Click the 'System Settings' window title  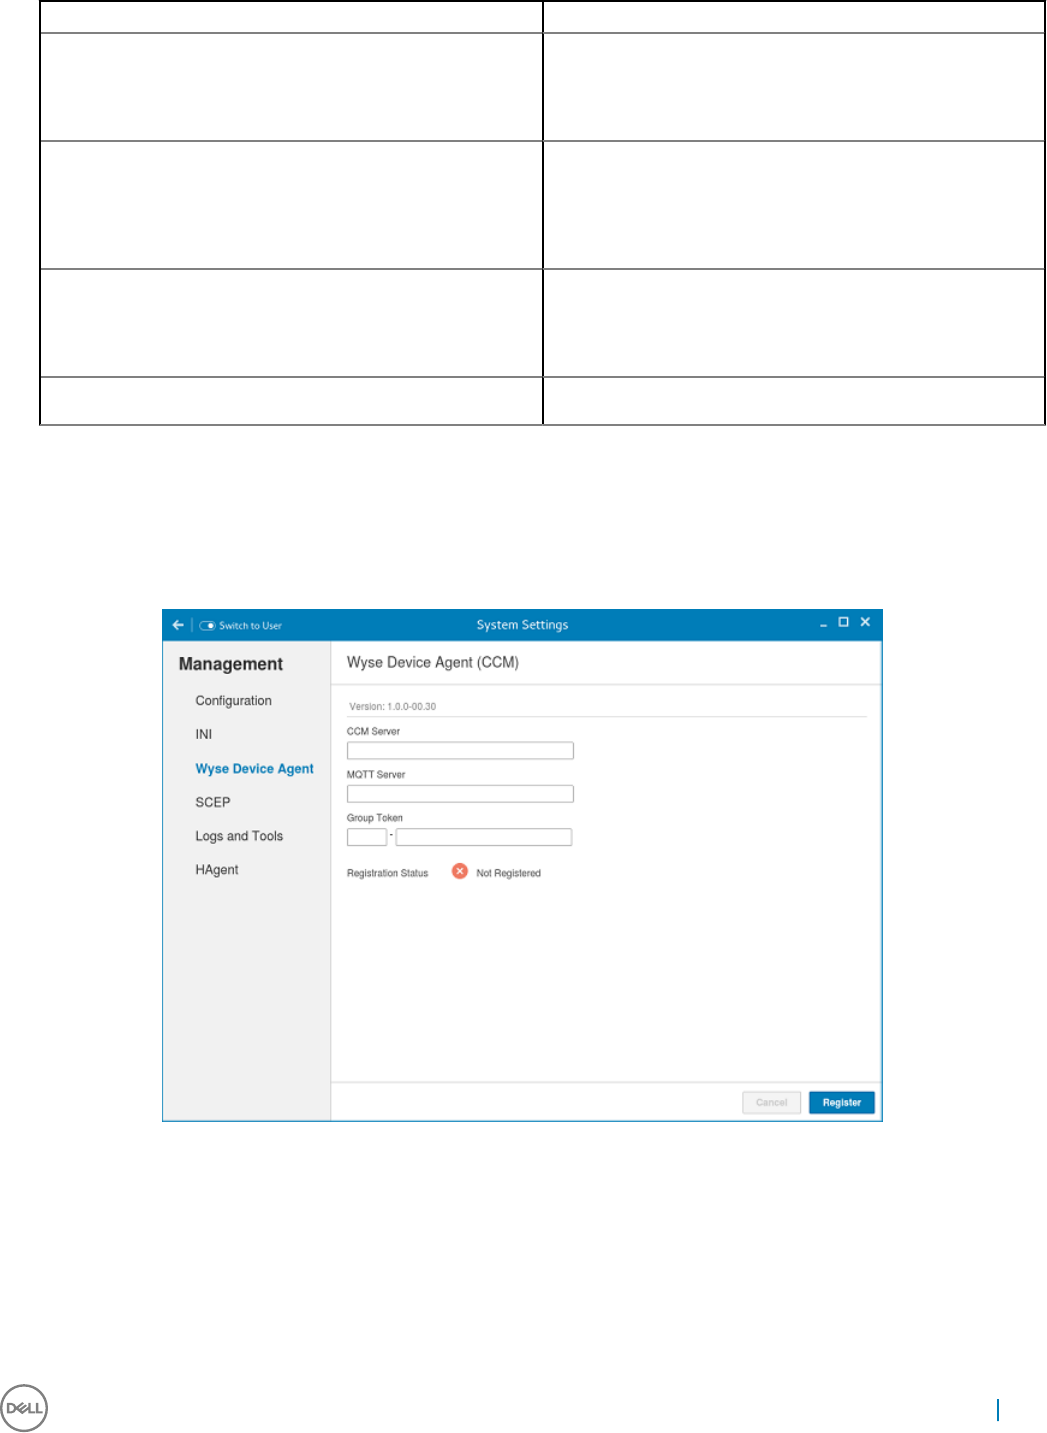pyautogui.click(x=522, y=625)
